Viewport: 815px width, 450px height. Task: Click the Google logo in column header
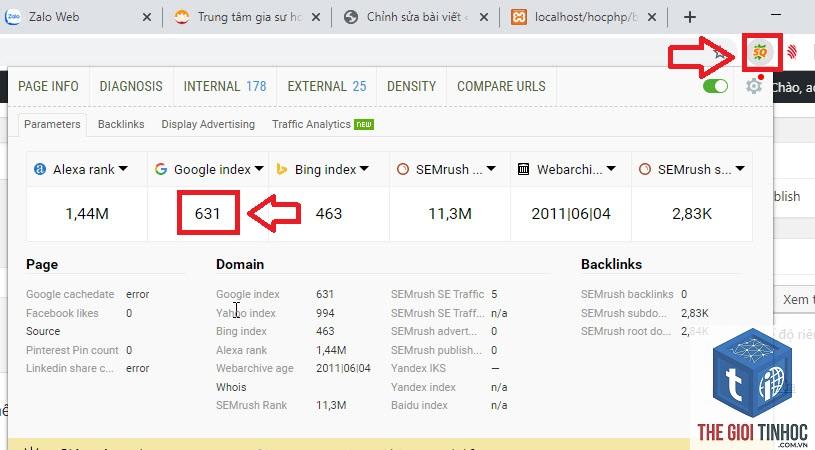[161, 169]
